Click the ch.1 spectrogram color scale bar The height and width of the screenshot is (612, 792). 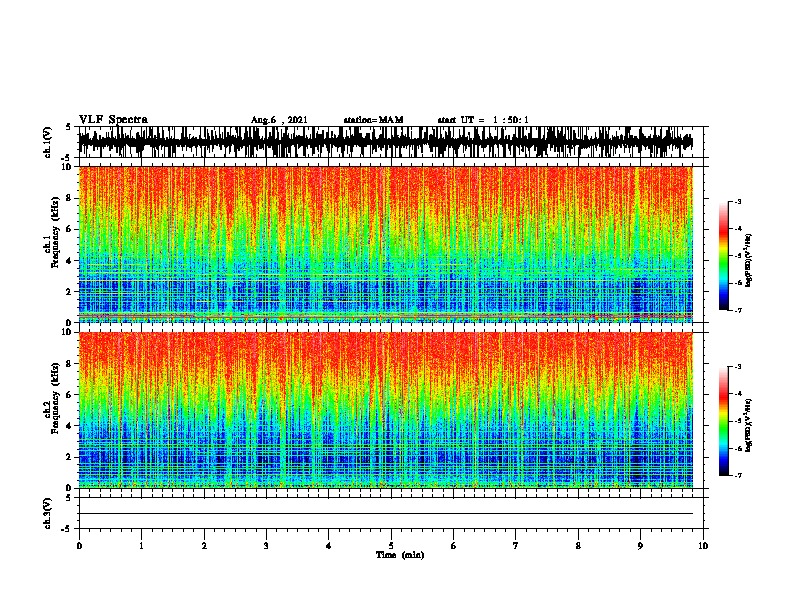click(724, 256)
